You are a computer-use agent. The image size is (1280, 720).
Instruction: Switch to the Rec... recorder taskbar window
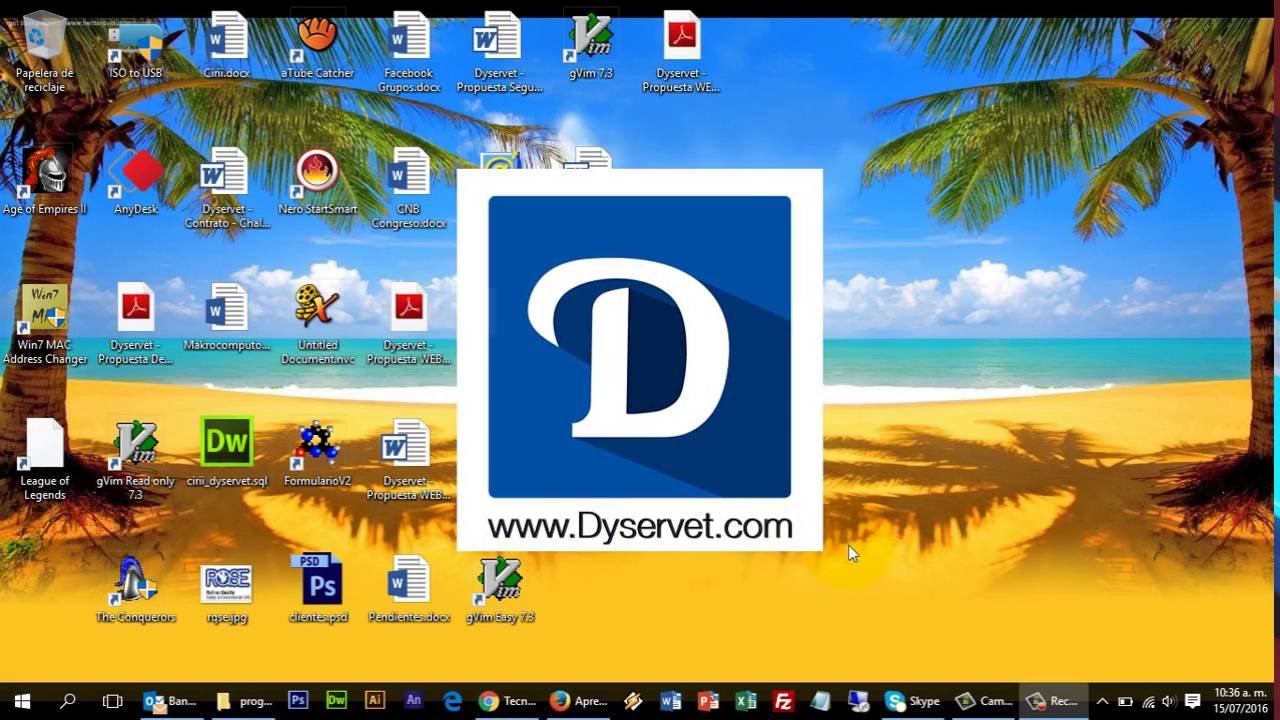pyautogui.click(x=1052, y=701)
